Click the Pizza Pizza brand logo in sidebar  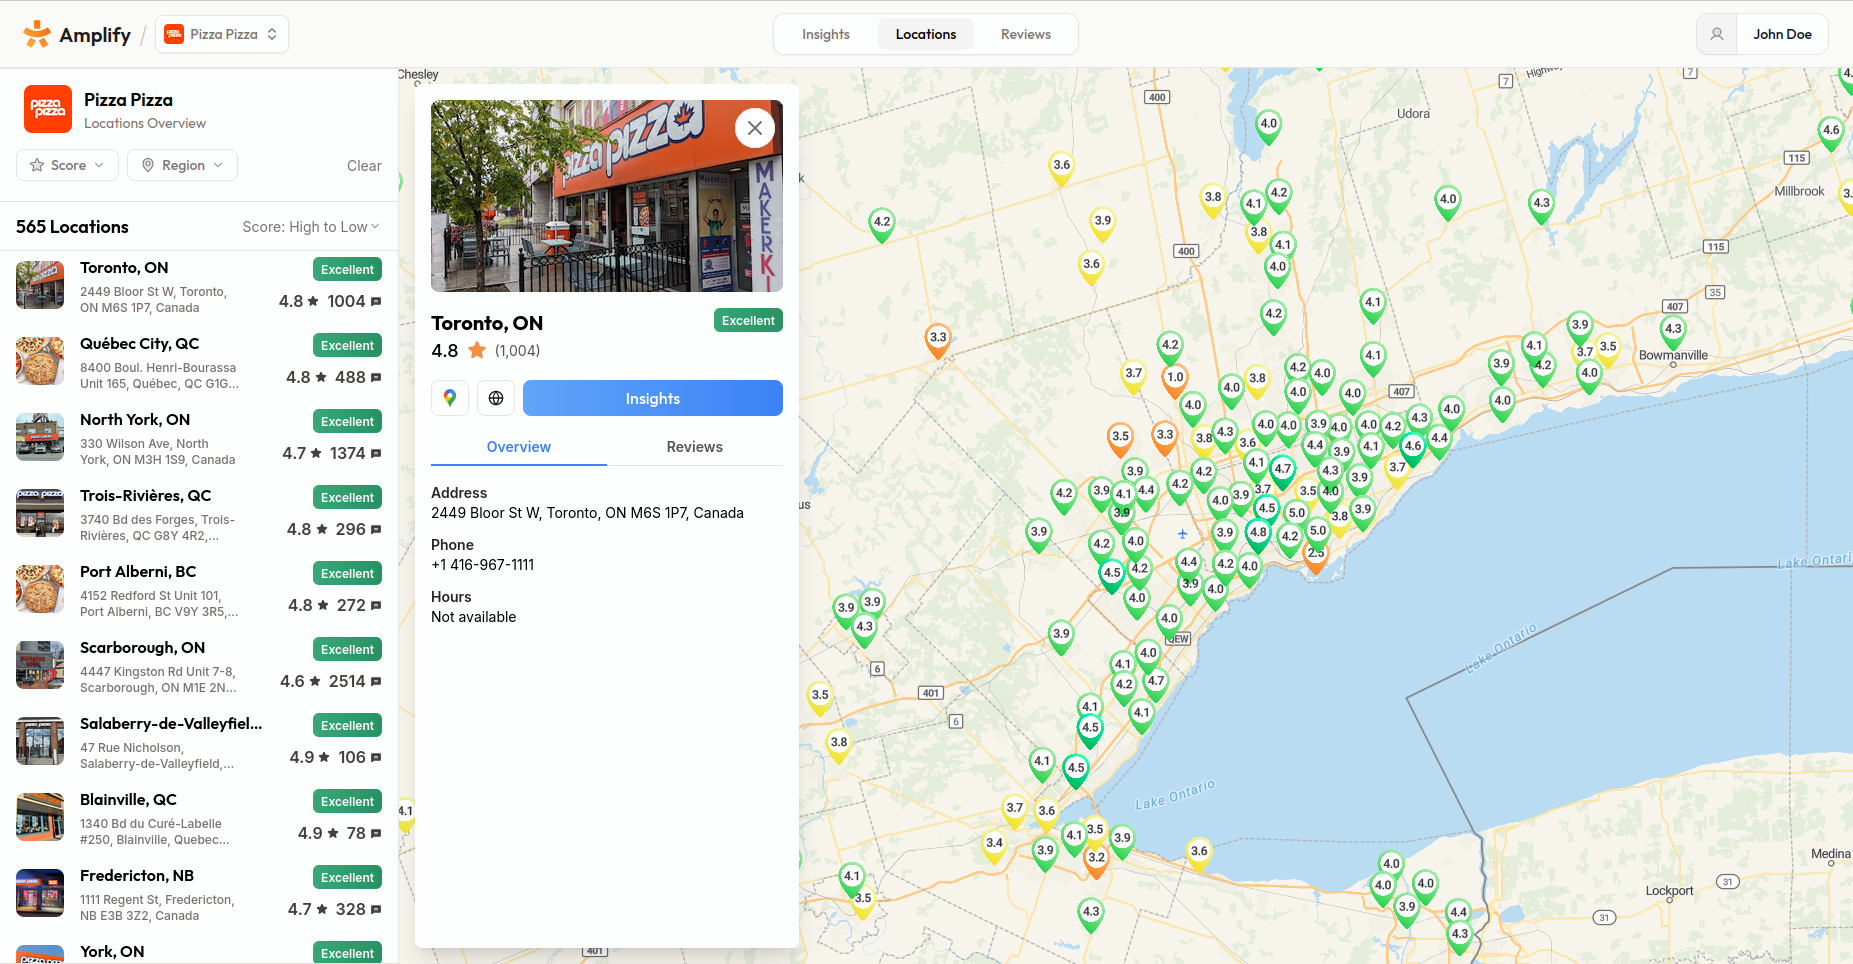click(48, 109)
